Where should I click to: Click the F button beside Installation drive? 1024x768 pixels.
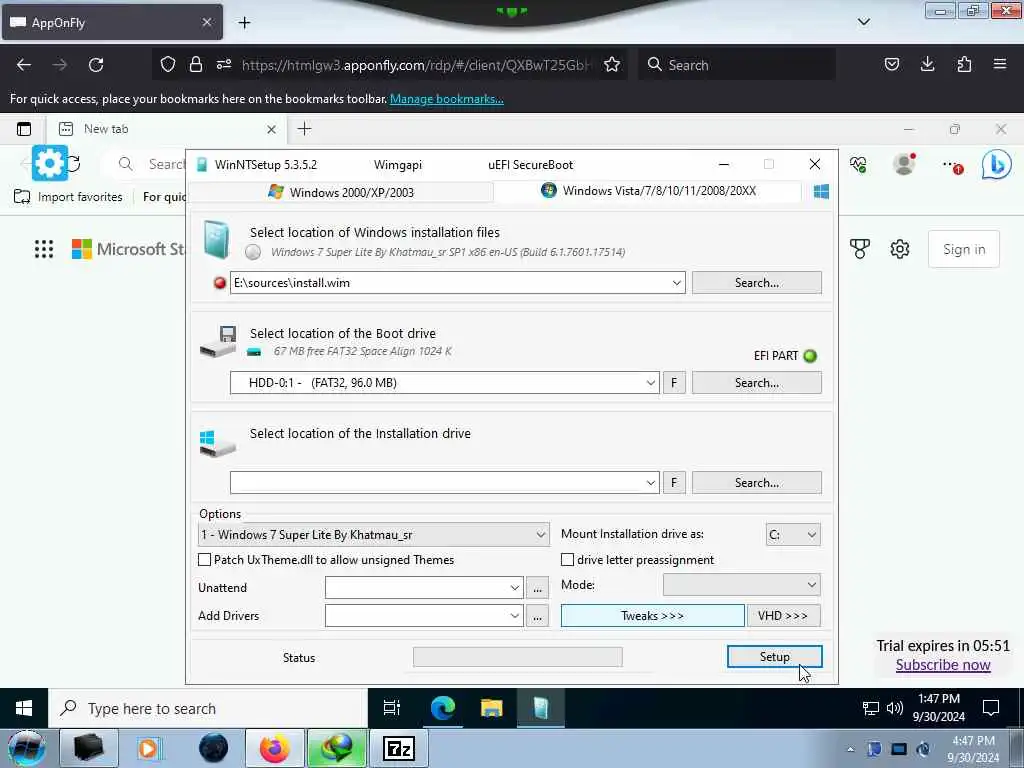(x=674, y=483)
